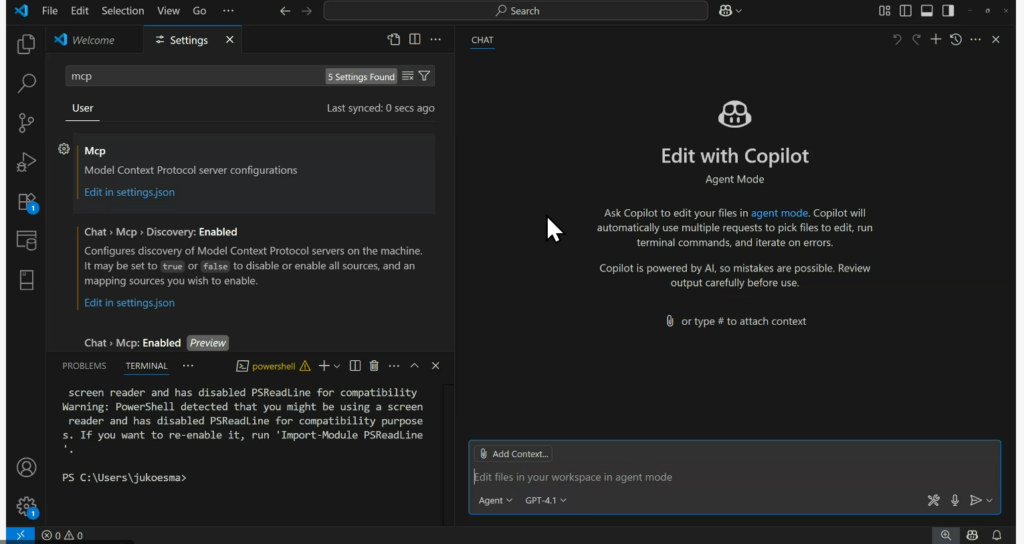This screenshot has width=1024, height=544.
Task: Open the View menu
Action: 168,10
